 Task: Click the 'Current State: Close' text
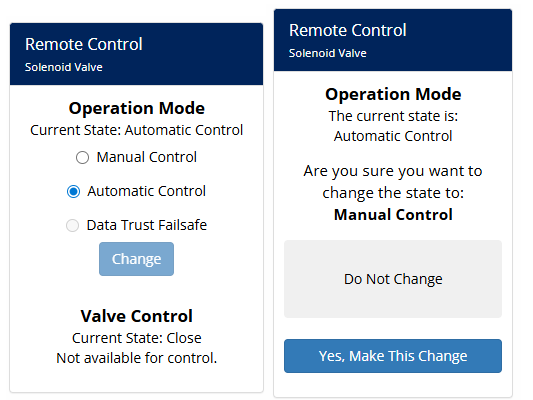(137, 338)
